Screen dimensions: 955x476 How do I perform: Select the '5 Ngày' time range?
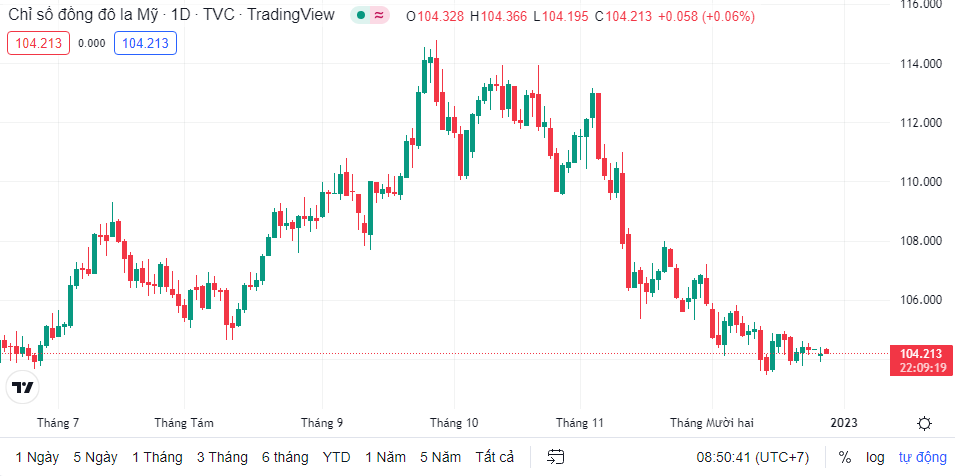click(95, 457)
